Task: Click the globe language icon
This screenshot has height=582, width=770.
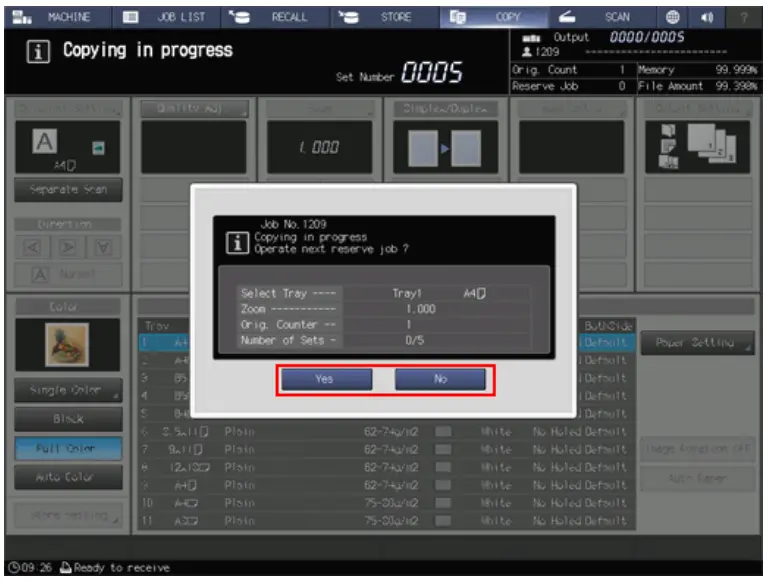Action: click(672, 17)
